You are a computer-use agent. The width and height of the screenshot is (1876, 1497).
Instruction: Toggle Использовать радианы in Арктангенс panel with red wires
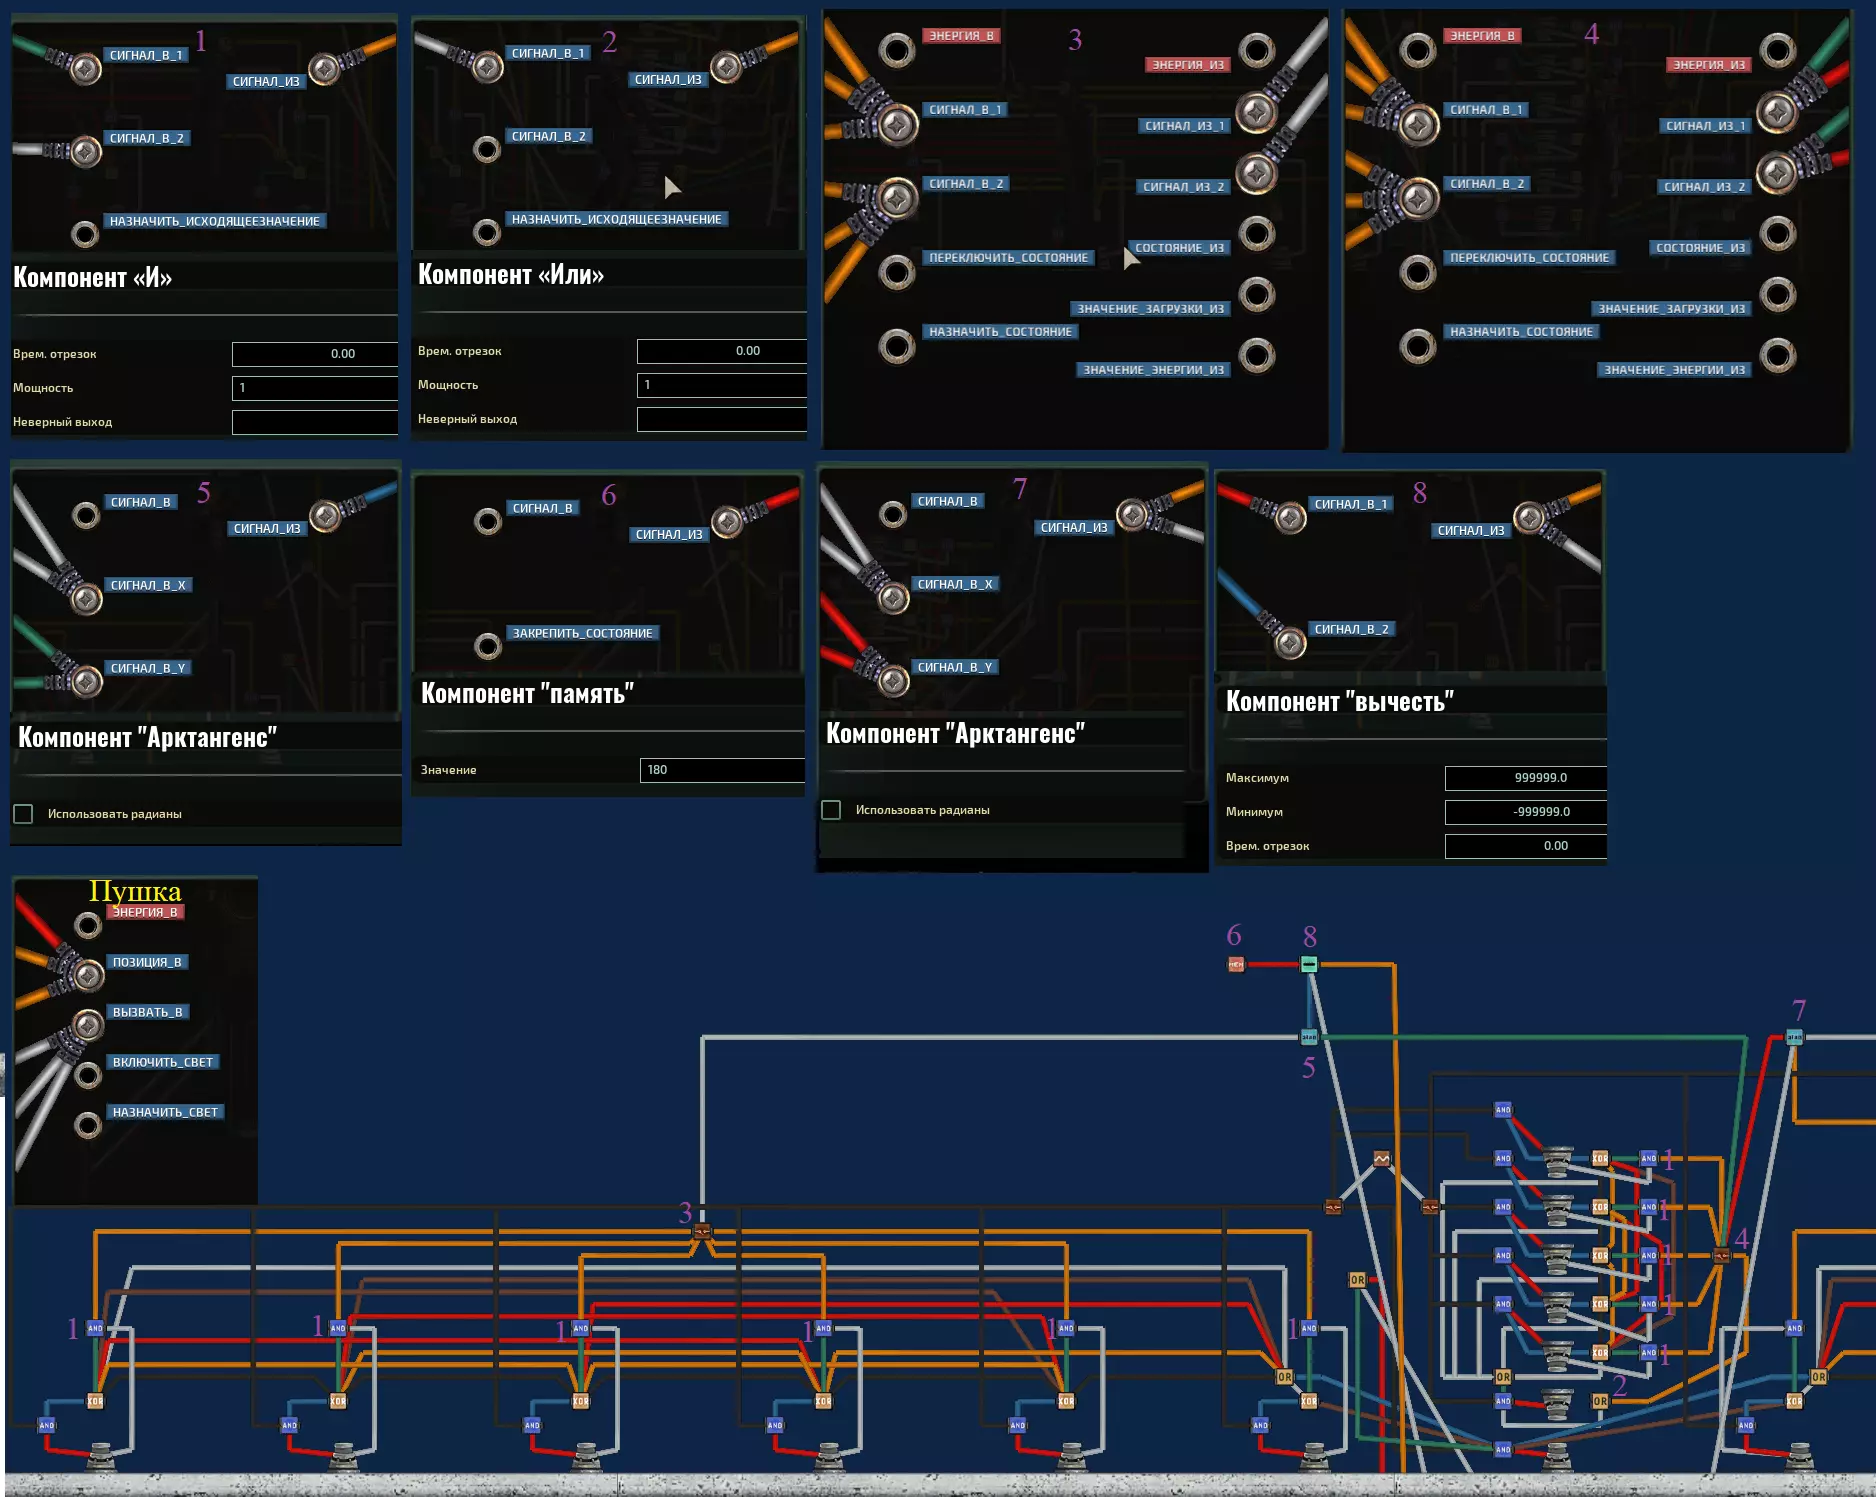[831, 810]
